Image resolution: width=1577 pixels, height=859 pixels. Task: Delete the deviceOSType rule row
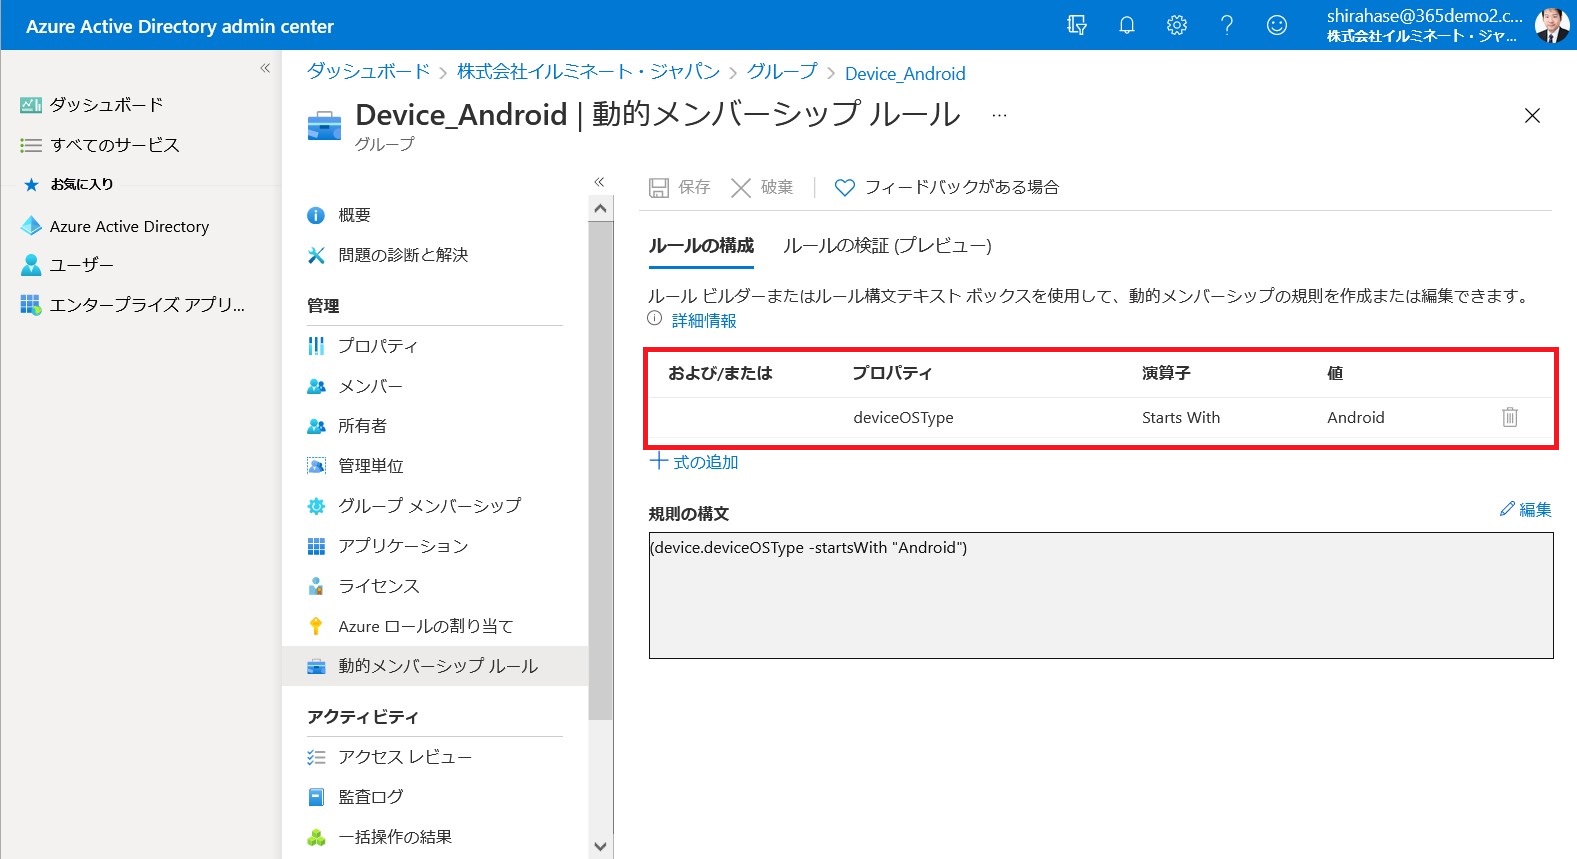[x=1510, y=417]
